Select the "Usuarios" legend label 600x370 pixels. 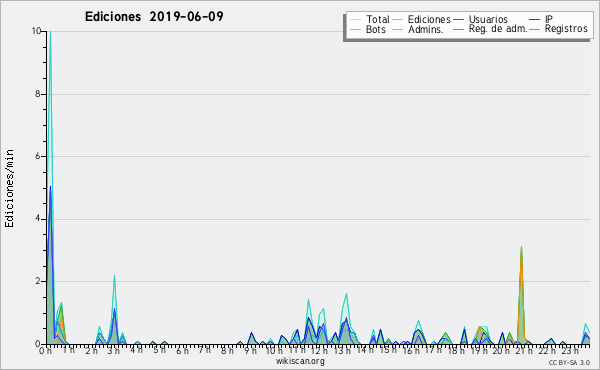(488, 20)
